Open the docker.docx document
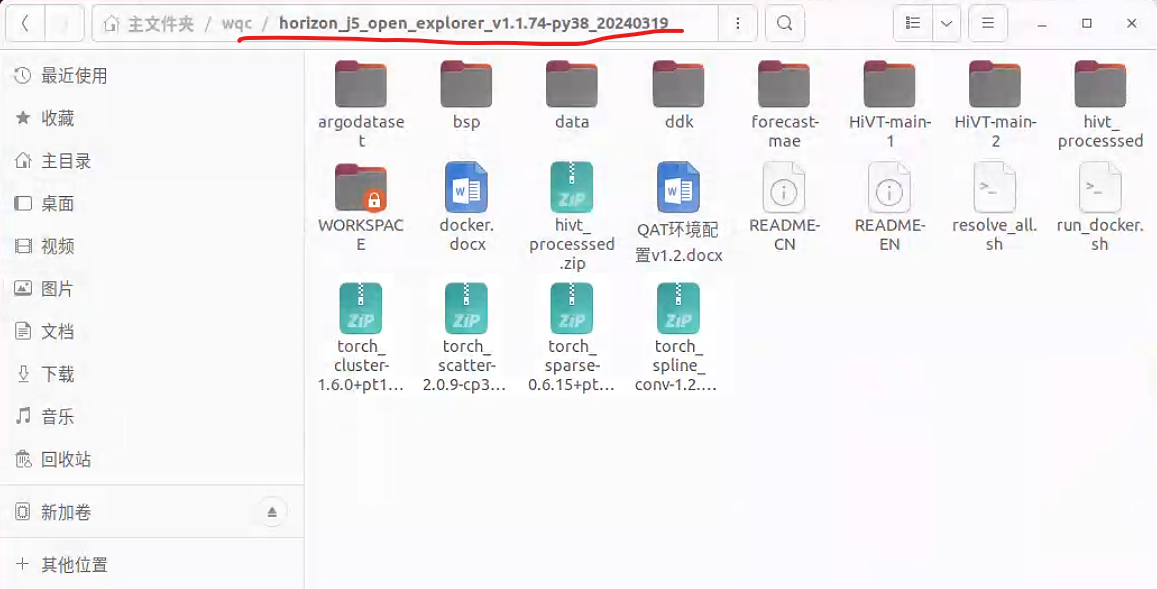This screenshot has height=589, width=1157. pos(466,189)
